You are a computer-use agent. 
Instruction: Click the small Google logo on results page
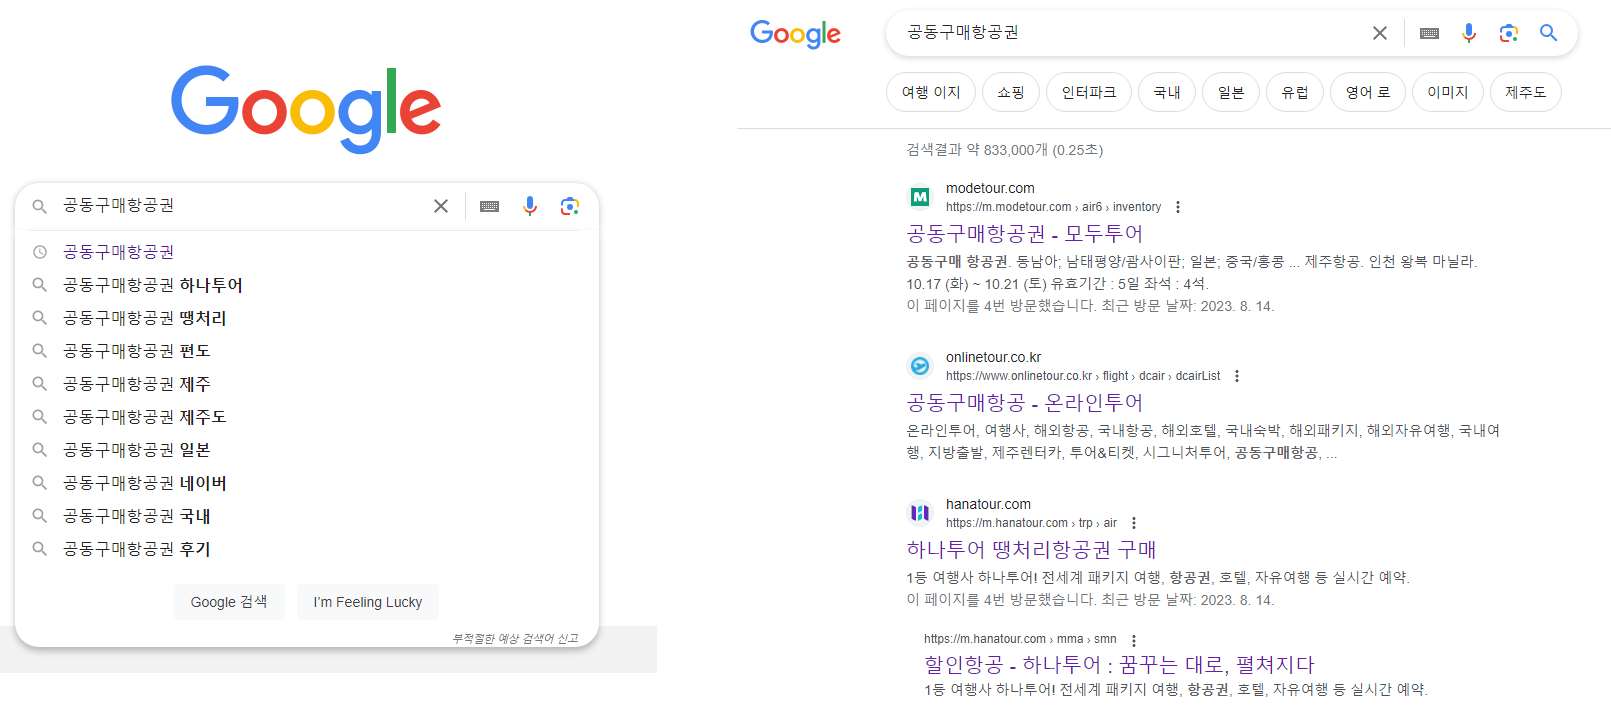click(x=796, y=34)
